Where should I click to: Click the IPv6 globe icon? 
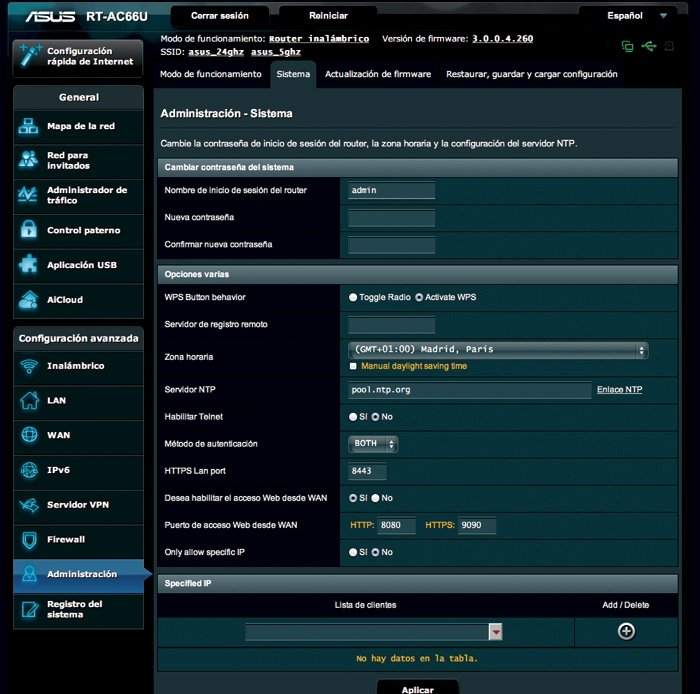29,470
